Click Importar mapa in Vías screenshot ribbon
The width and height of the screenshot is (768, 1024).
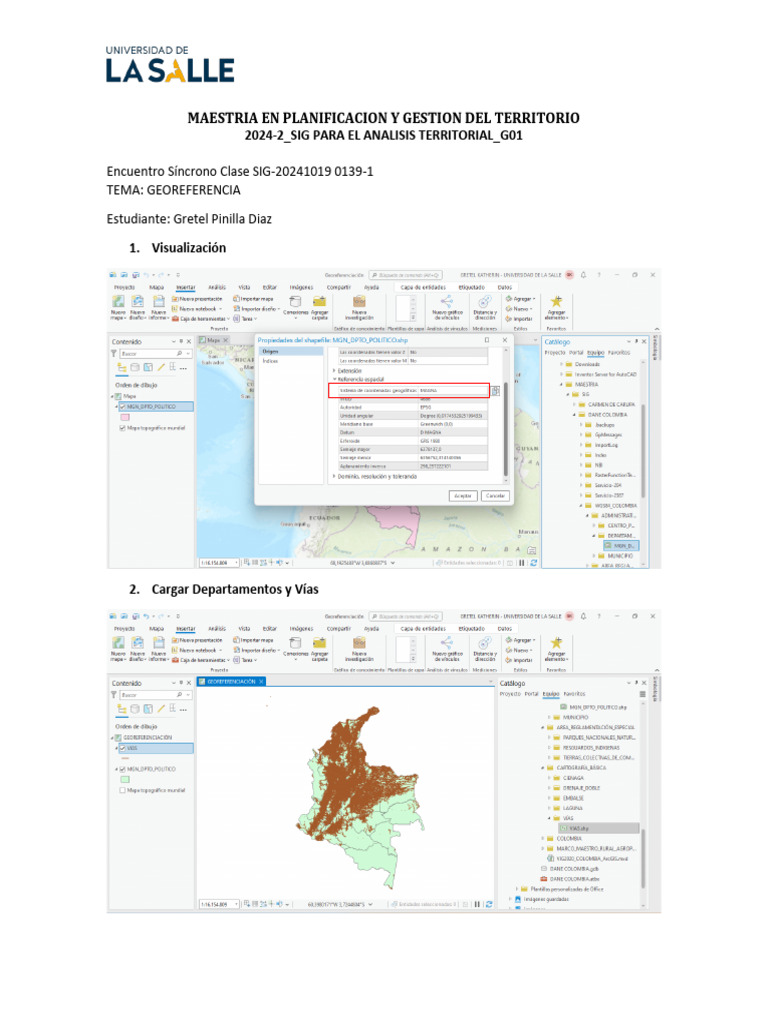point(253,641)
